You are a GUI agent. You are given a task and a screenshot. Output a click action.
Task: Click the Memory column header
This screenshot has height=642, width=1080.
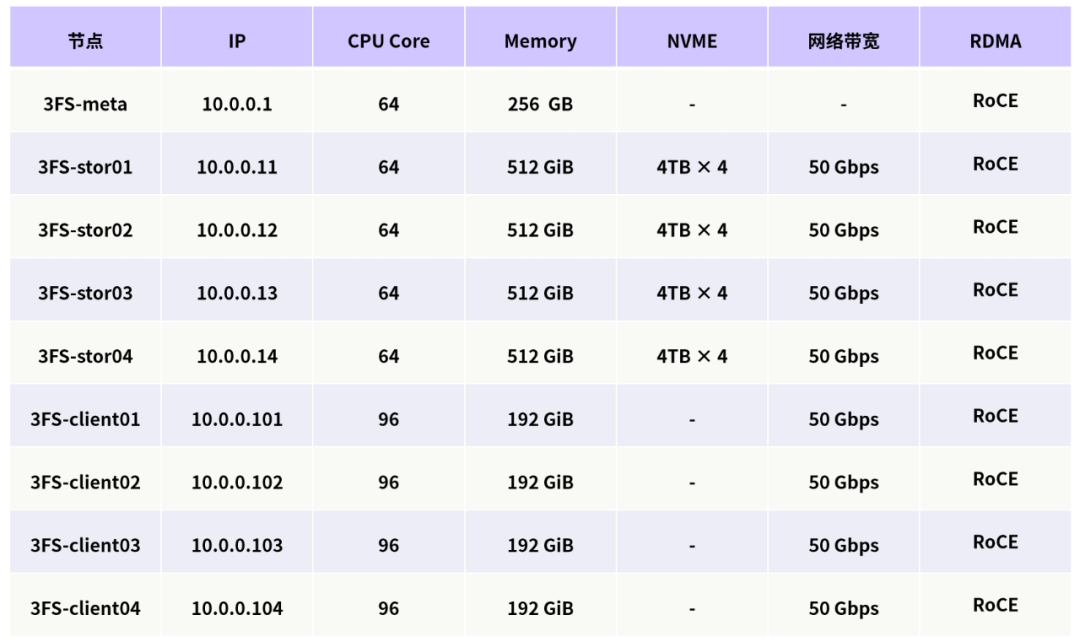[540, 41]
